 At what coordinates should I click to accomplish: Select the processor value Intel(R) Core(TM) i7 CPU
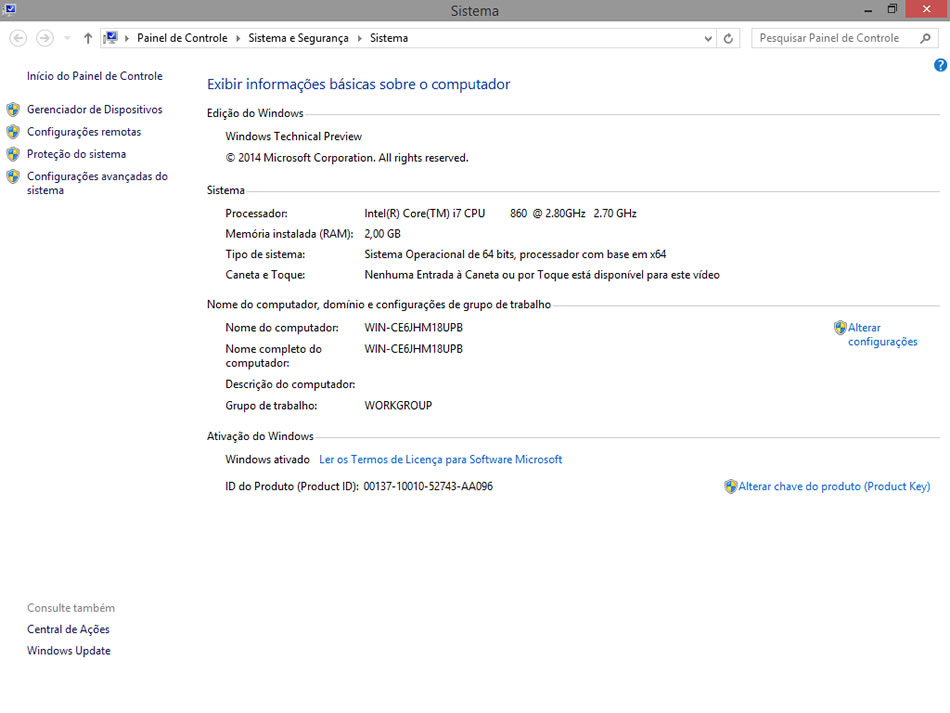[x=425, y=213]
